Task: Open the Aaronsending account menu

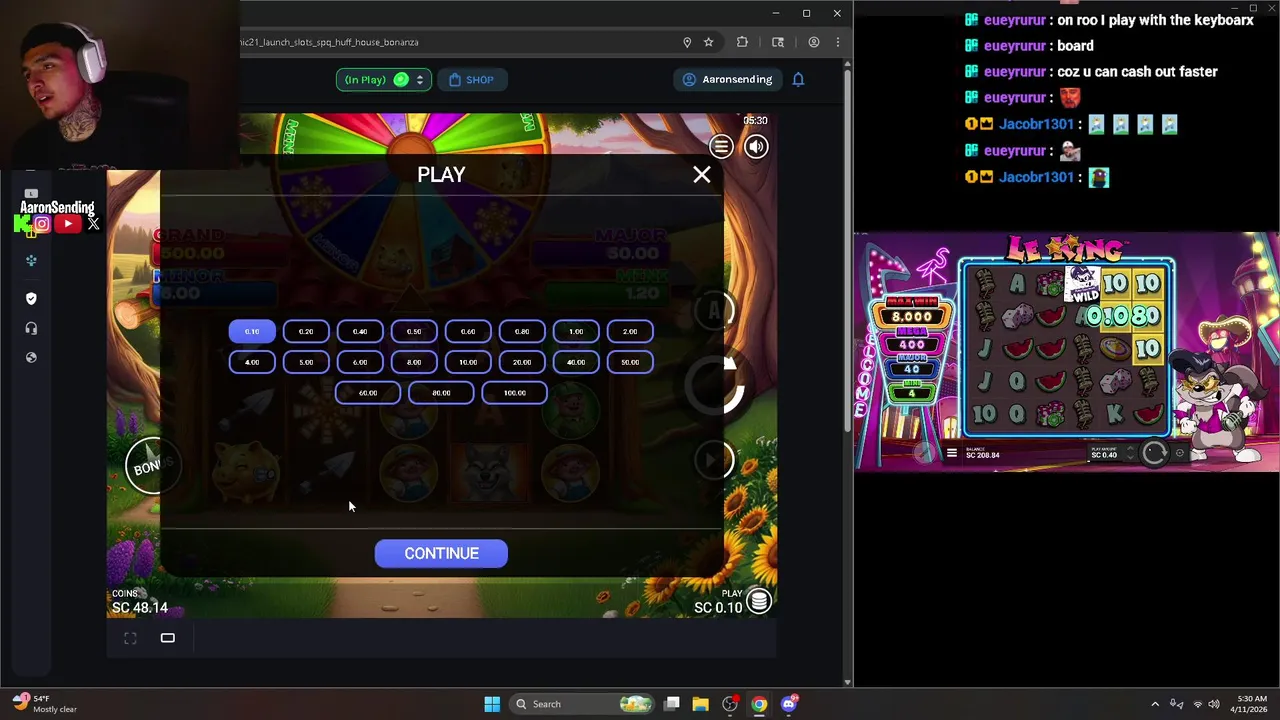Action: pyautogui.click(x=727, y=79)
